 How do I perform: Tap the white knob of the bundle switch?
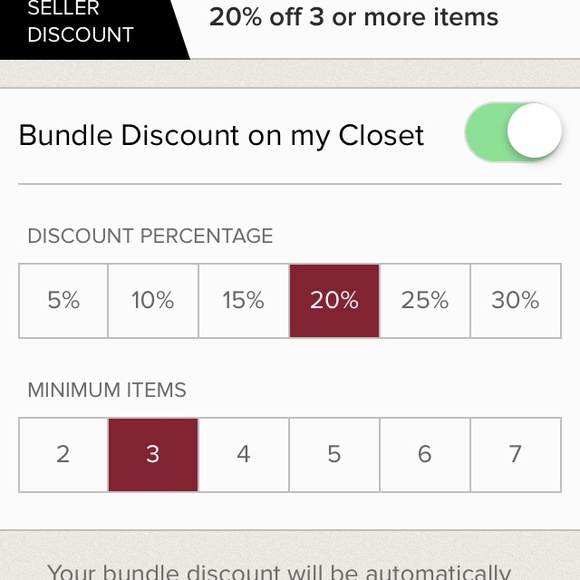(534, 131)
